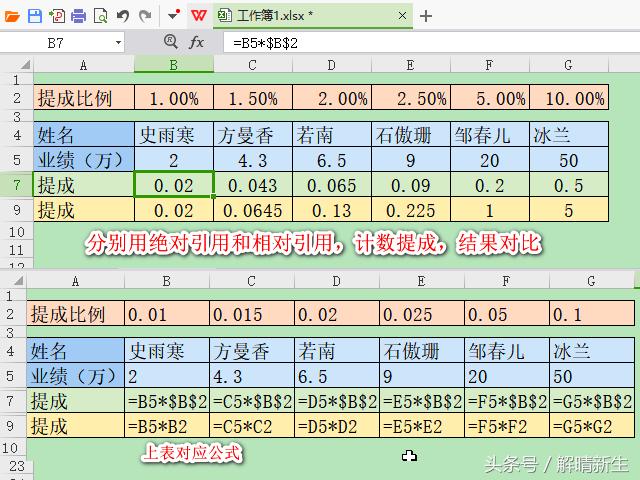Select all cells with the upper sheet's corner triangle
The height and width of the screenshot is (480, 640).
[x=25, y=64]
